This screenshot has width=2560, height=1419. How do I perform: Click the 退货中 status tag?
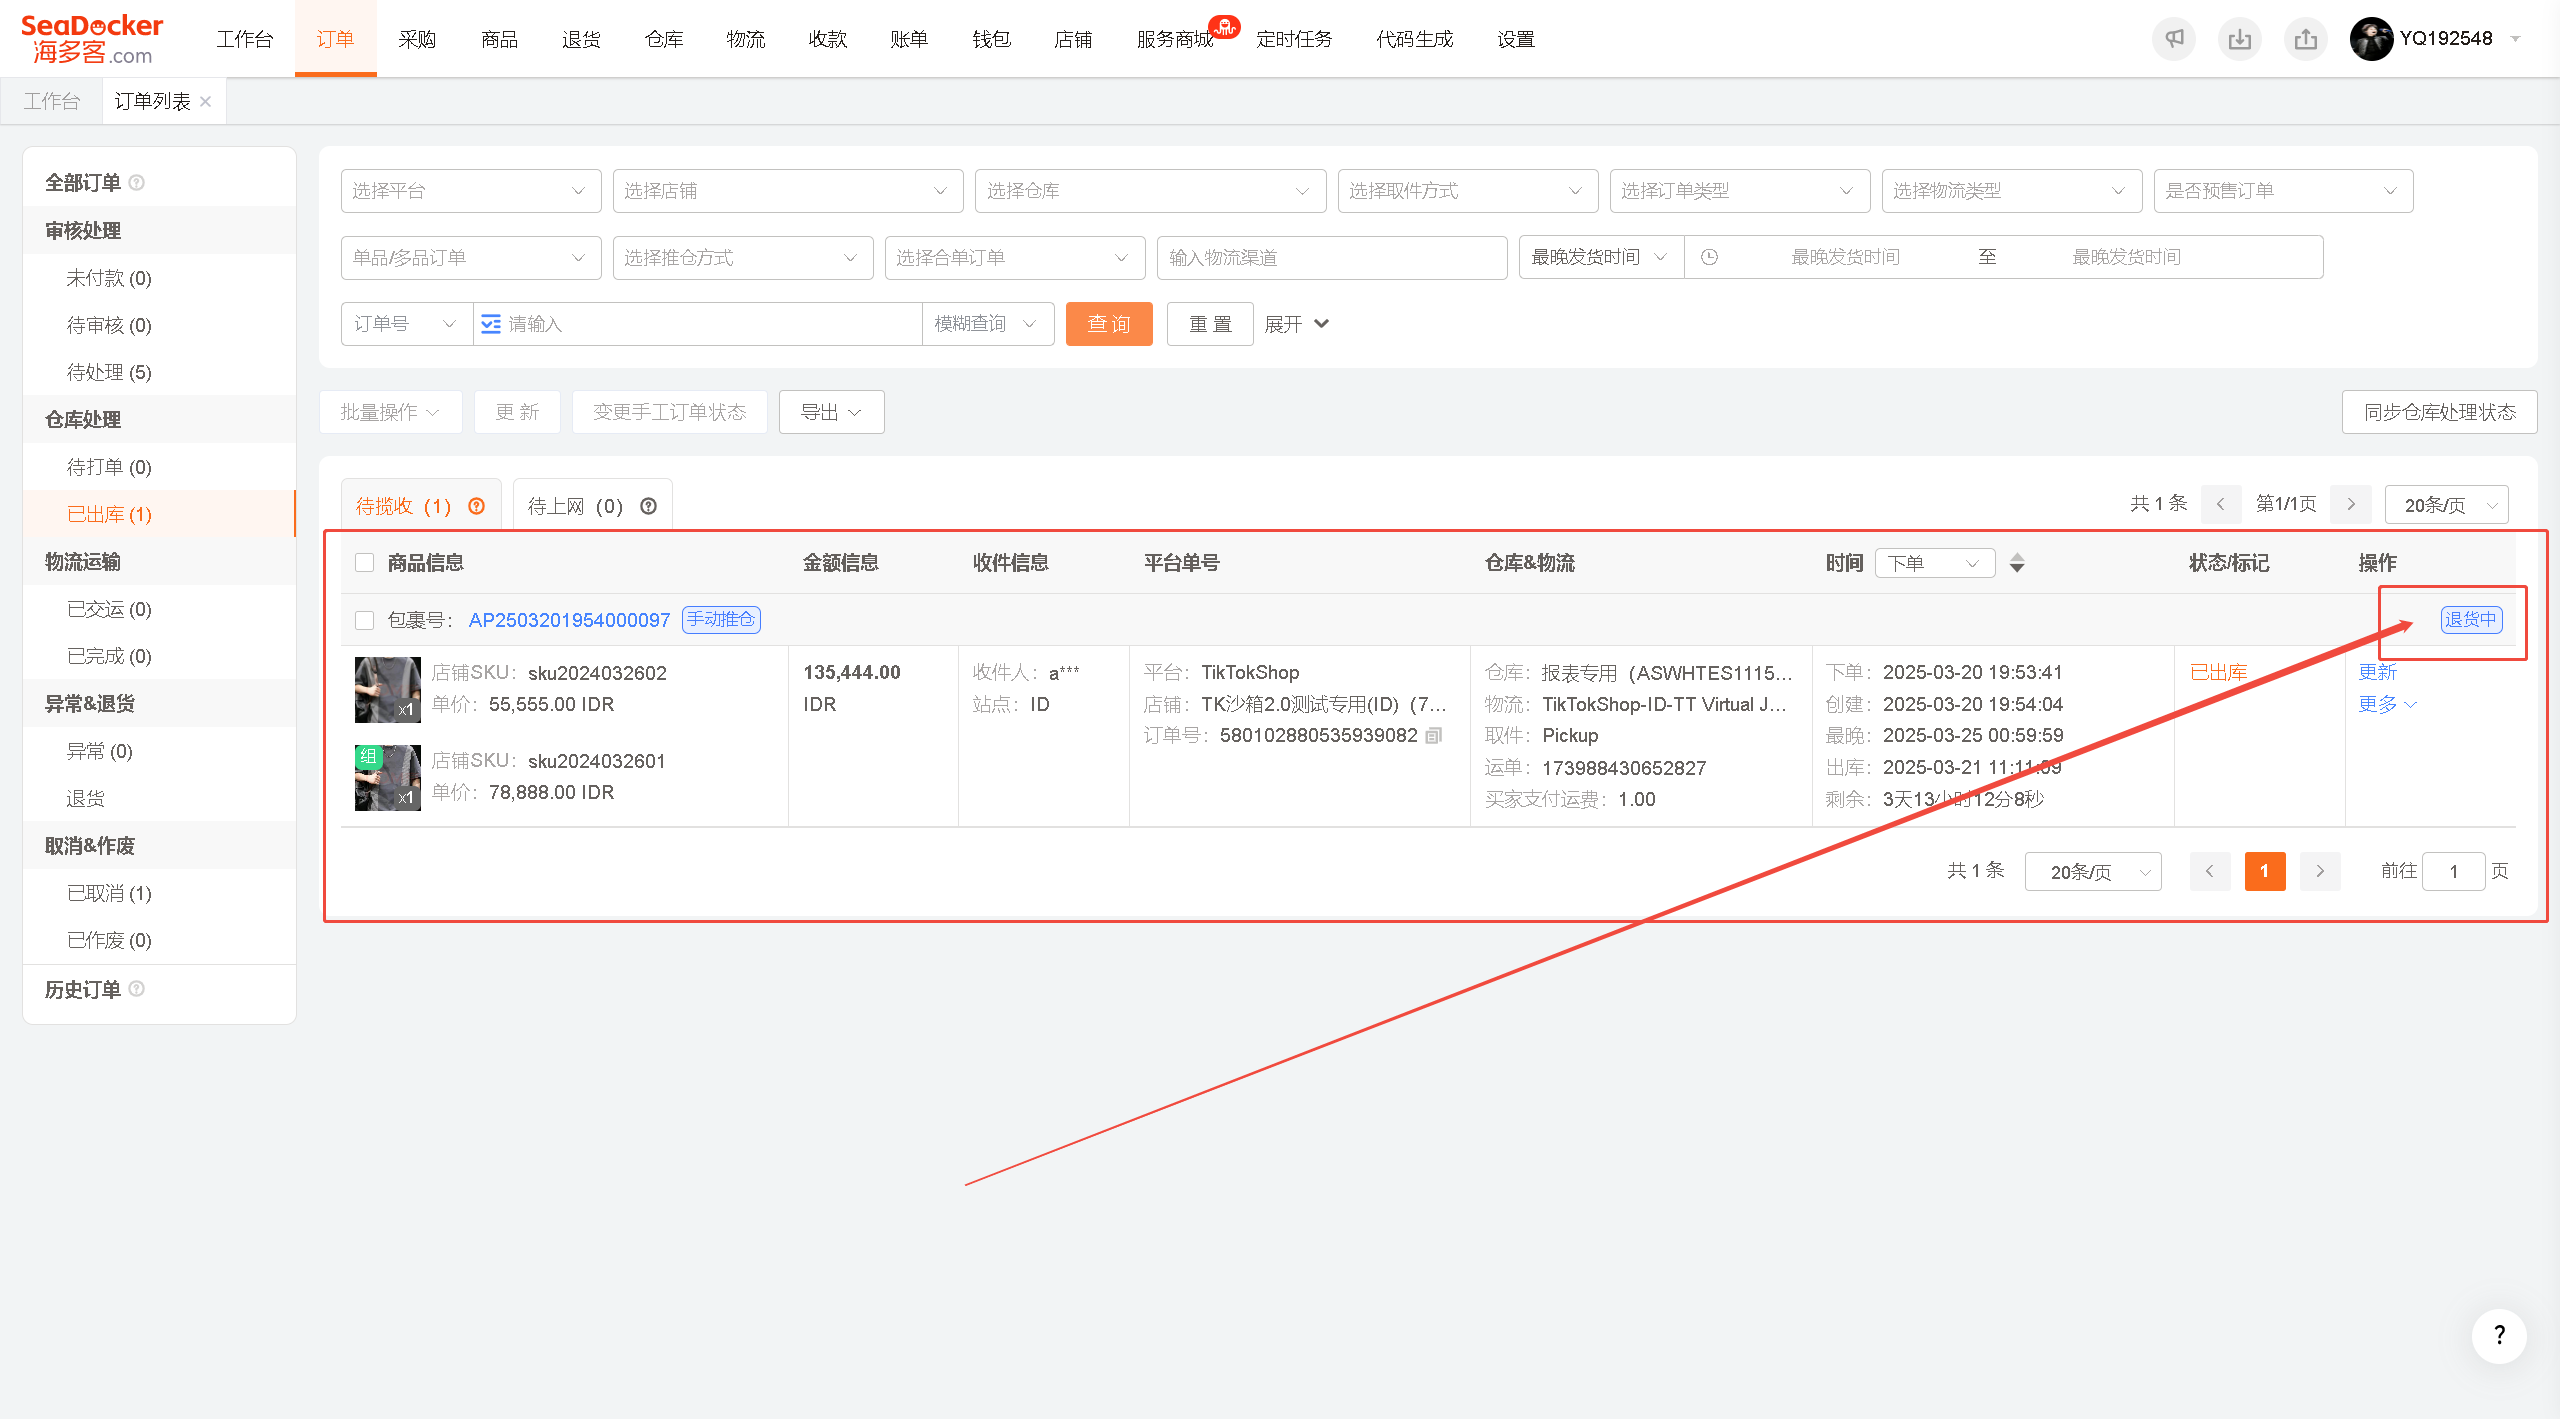click(2472, 620)
